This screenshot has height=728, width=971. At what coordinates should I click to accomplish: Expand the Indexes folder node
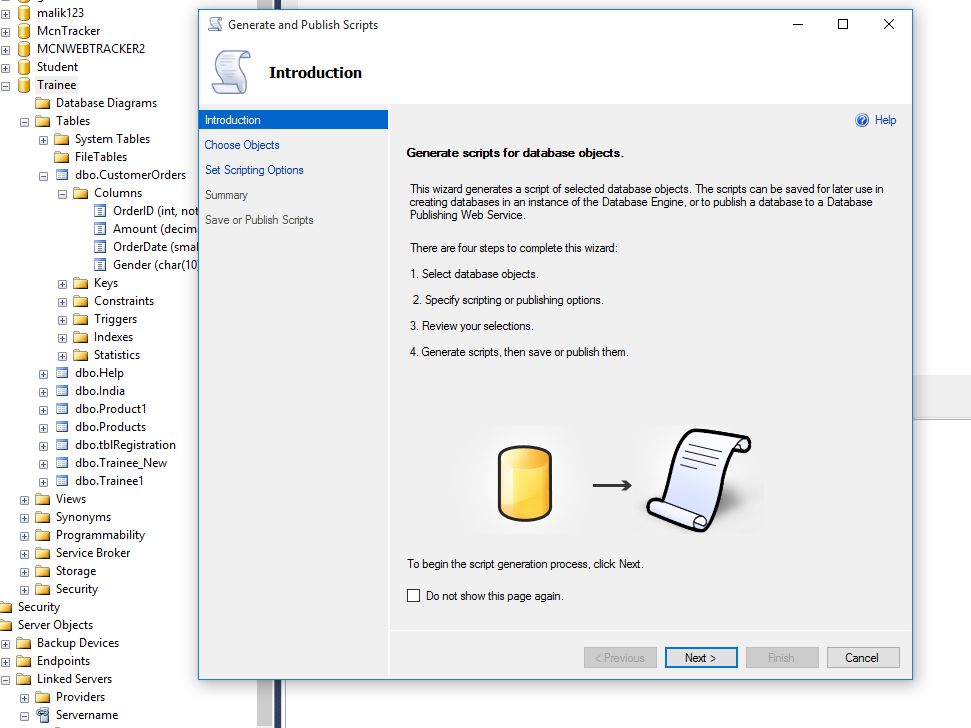tap(62, 338)
